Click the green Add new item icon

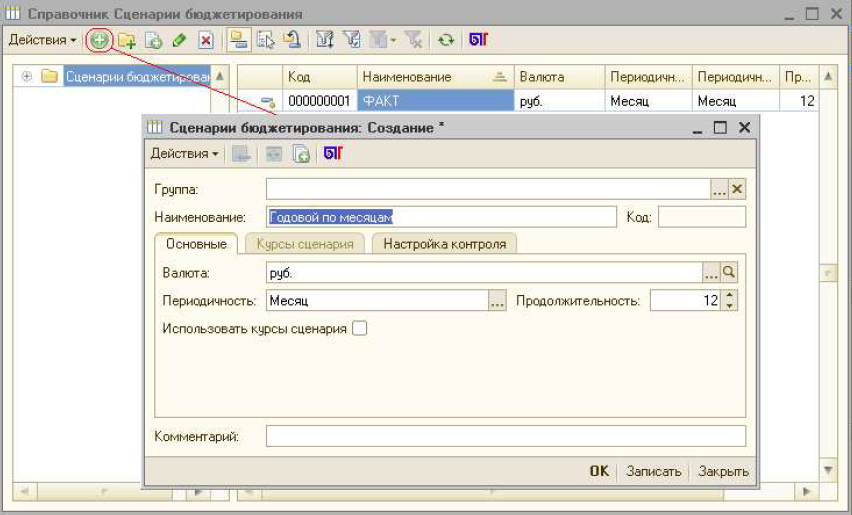click(x=100, y=40)
